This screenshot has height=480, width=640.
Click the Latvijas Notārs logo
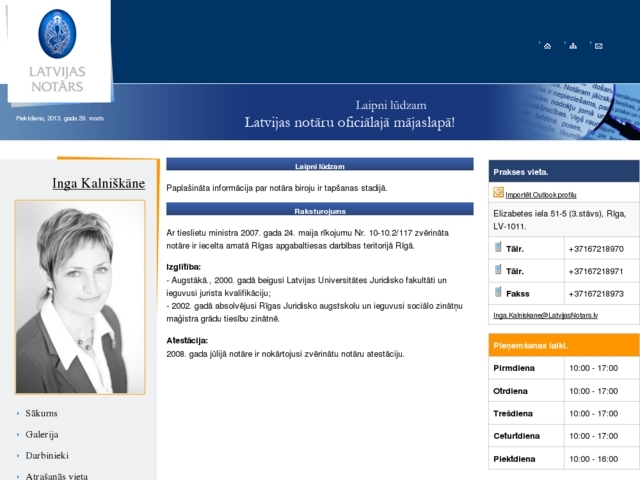[57, 51]
